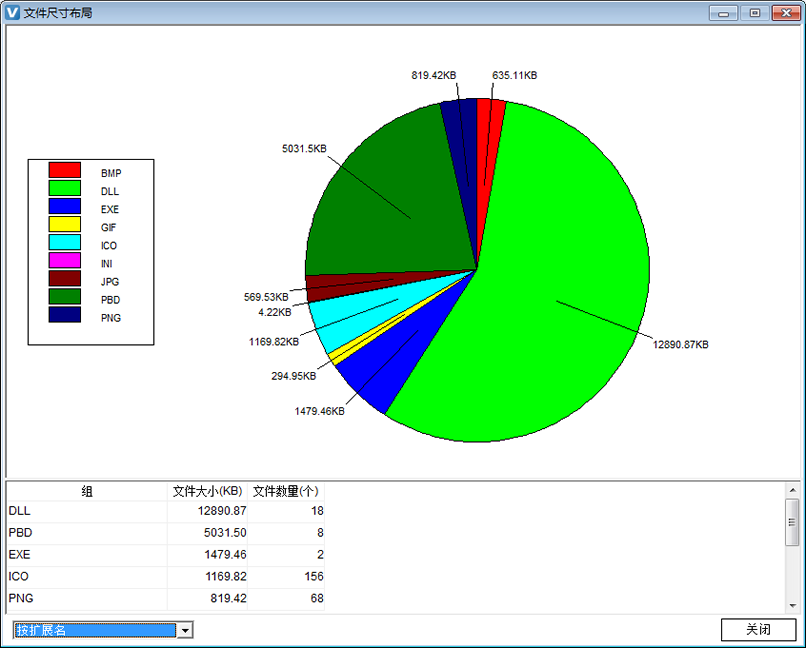Click the 文件大小(KB) column header
Viewport: 806px width, 648px height.
207,491
